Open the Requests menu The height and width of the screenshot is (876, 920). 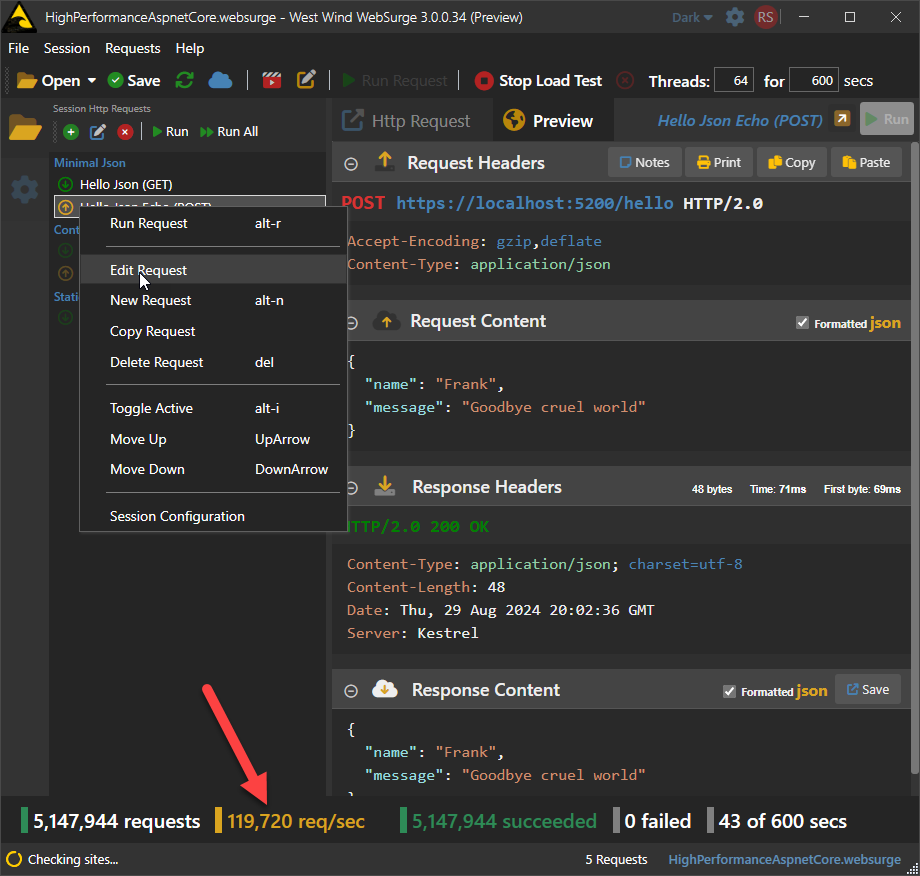point(133,48)
